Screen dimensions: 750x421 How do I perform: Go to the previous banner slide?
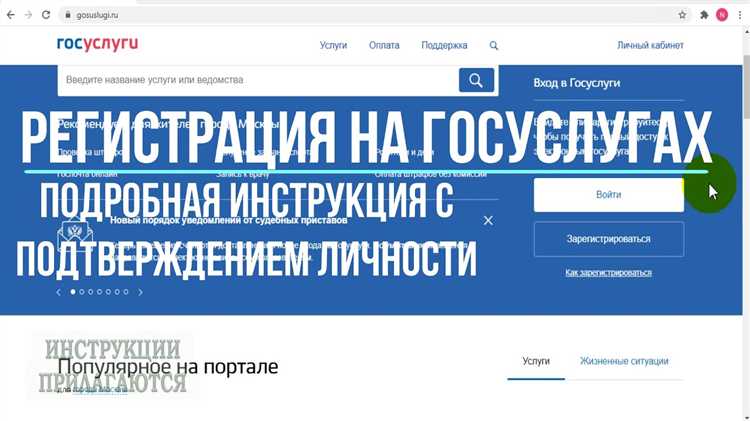(x=59, y=292)
